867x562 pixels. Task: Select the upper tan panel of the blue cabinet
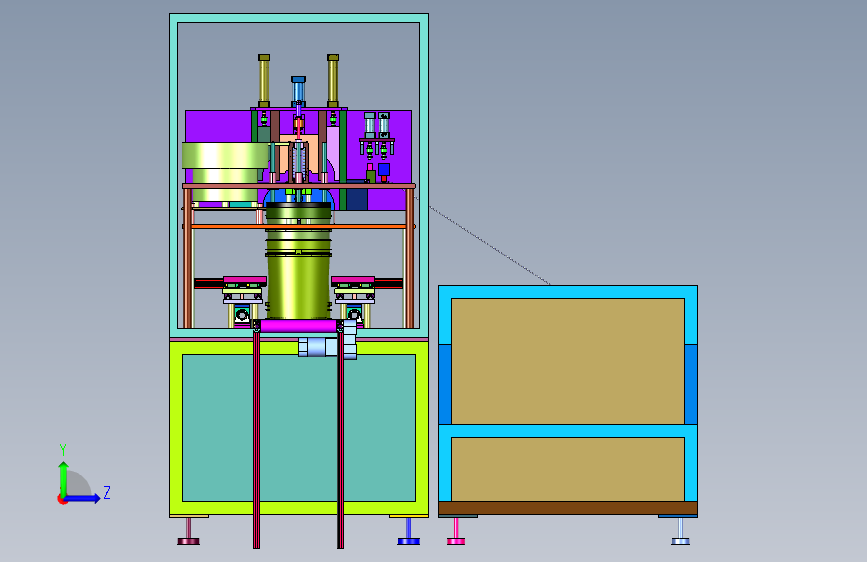point(568,361)
